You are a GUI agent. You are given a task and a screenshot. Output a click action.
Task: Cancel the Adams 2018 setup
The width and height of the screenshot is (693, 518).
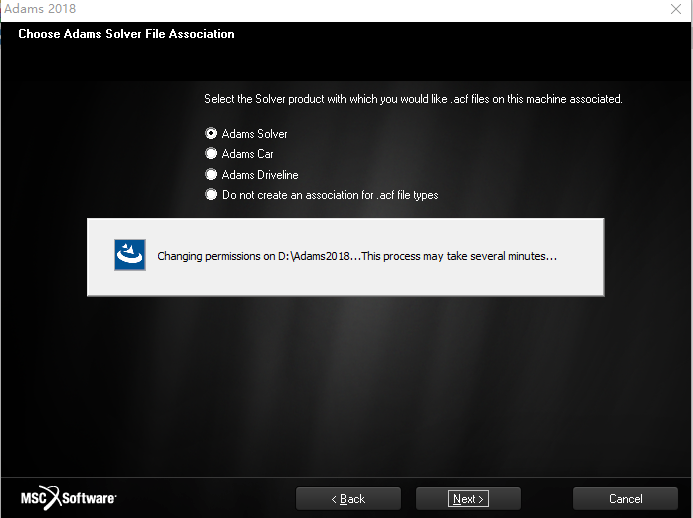625,499
